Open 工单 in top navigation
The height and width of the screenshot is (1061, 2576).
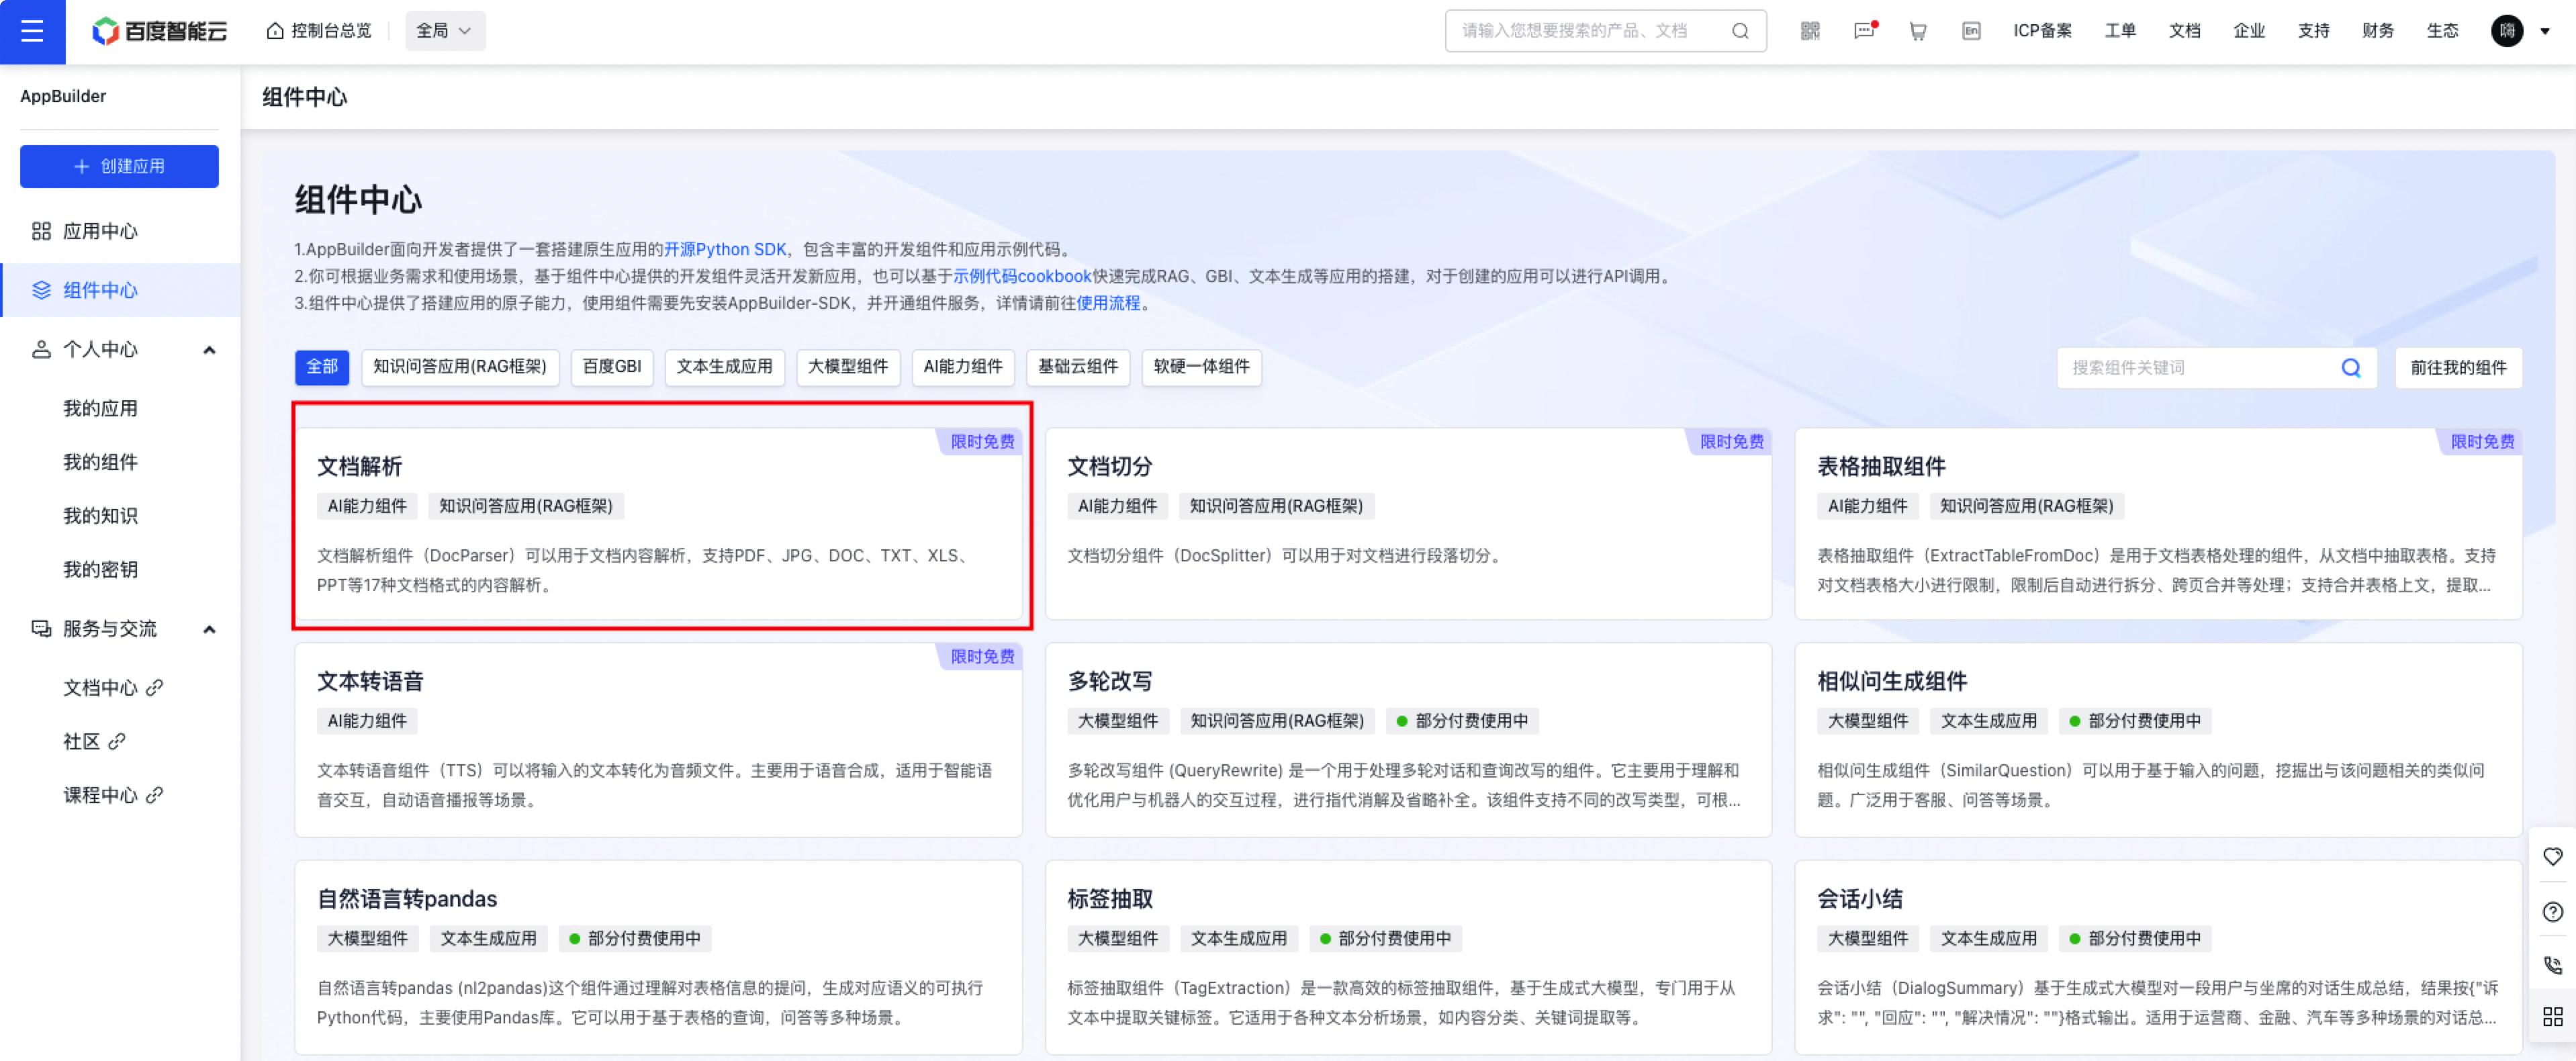coord(2119,31)
